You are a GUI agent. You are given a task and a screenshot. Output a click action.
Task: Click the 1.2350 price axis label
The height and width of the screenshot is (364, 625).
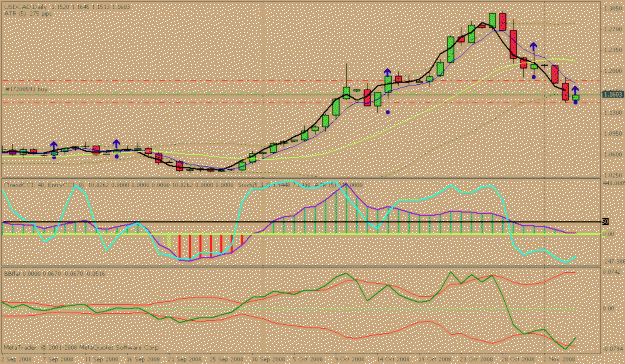click(x=612, y=50)
